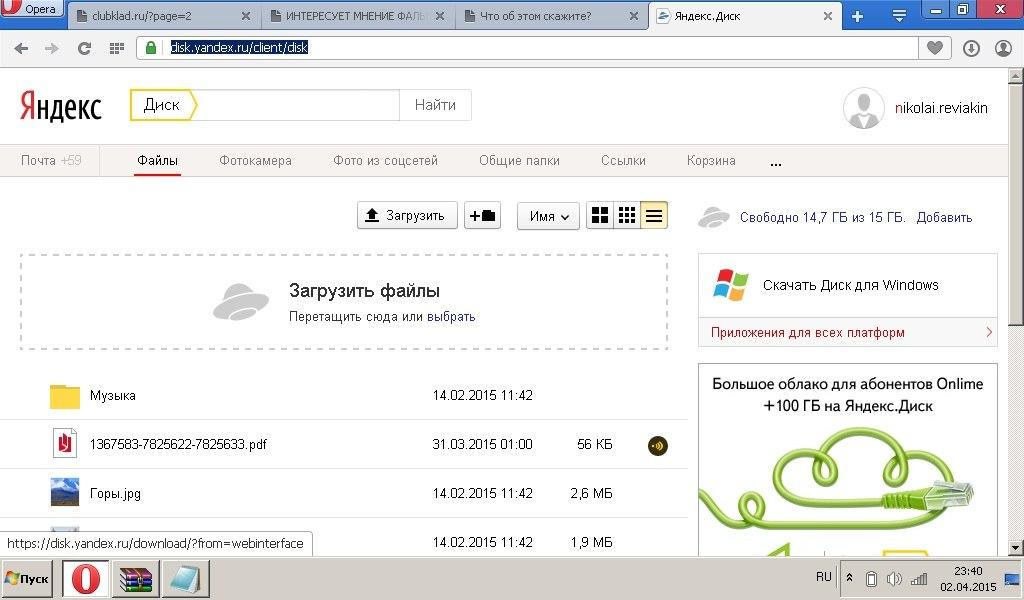1024x600 pixels.
Task: Select the Горы.jpg file name
Action: point(115,494)
